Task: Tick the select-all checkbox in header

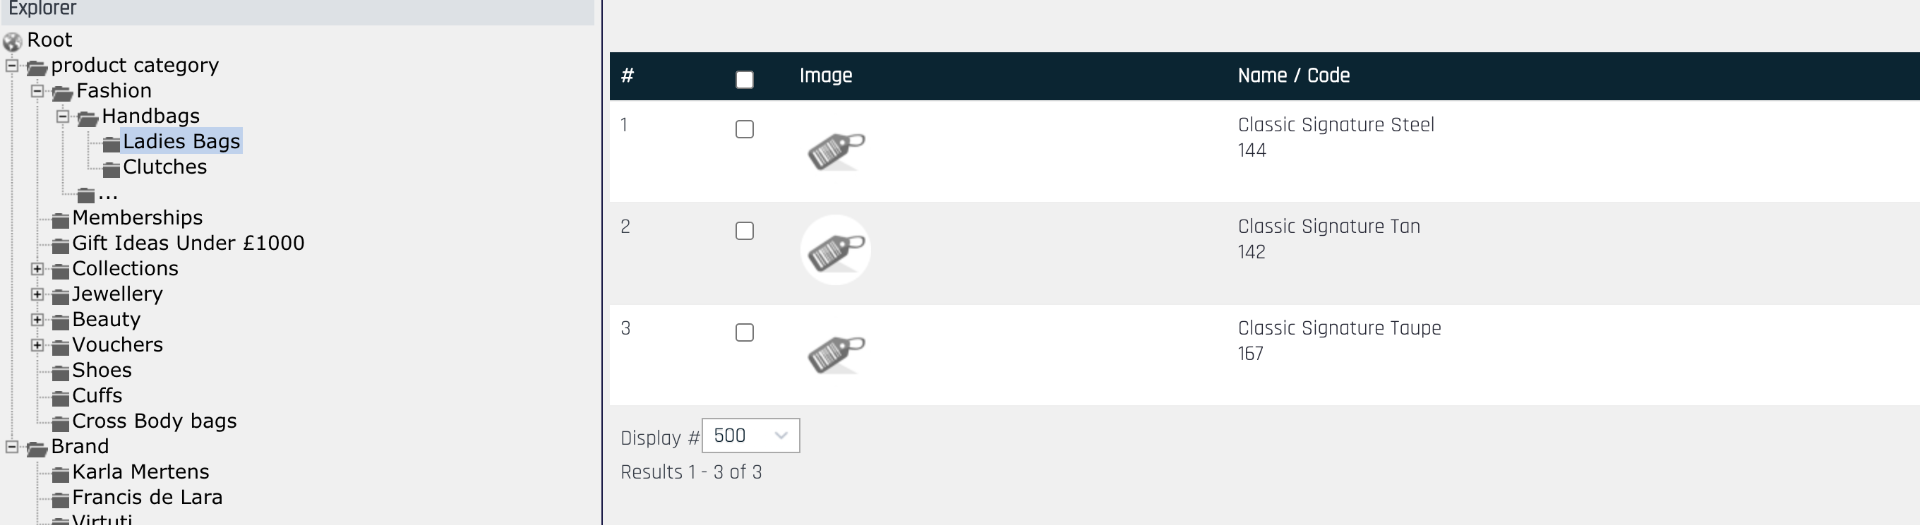Action: coord(744,79)
